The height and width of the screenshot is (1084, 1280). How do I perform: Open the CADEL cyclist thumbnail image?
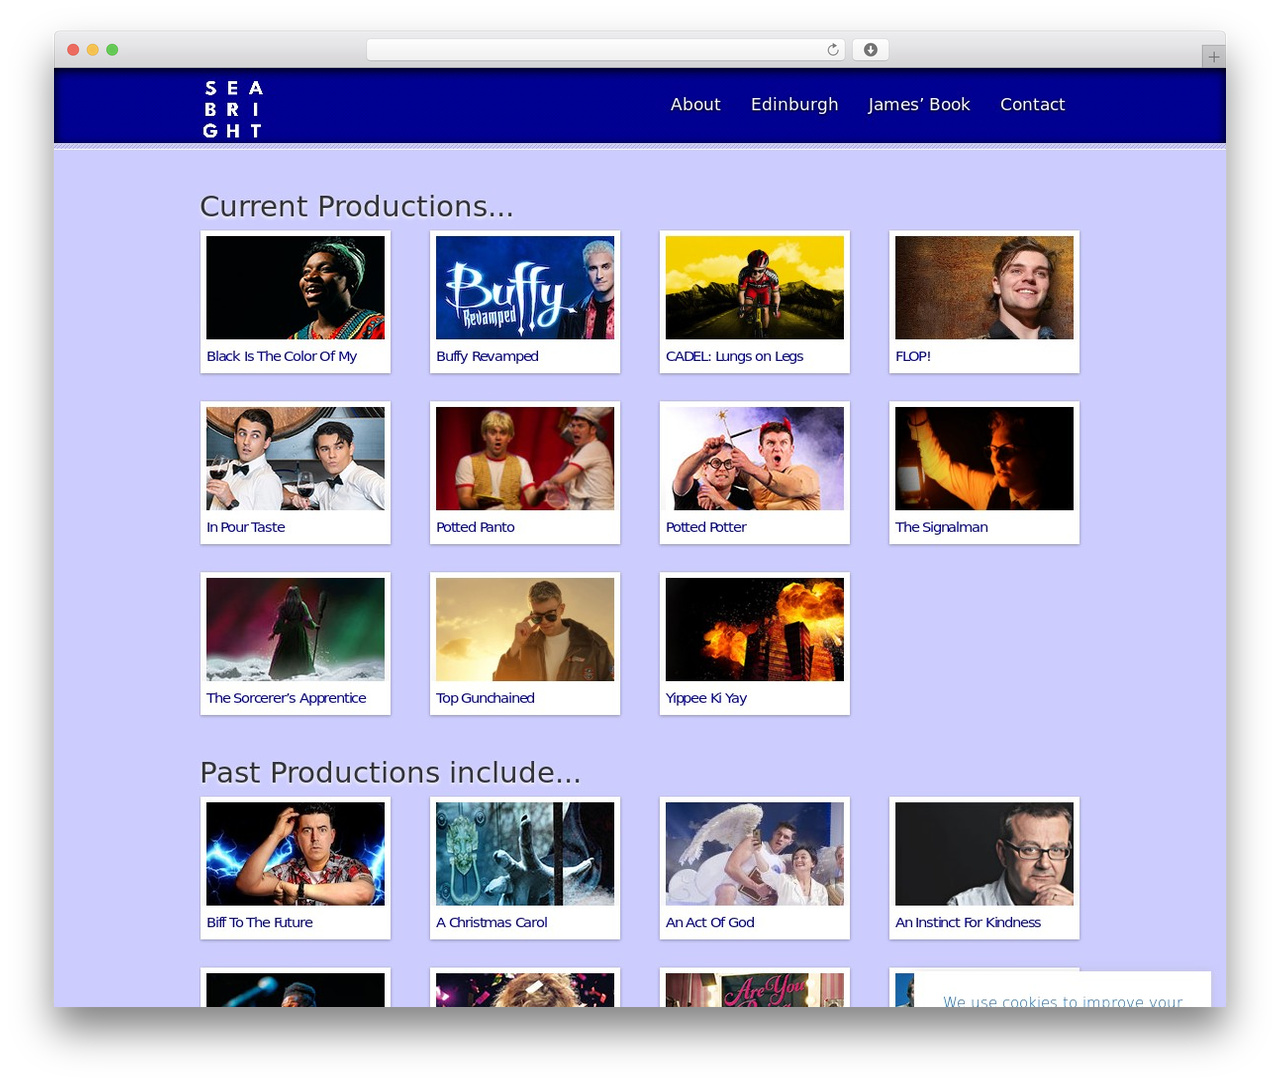pos(755,288)
